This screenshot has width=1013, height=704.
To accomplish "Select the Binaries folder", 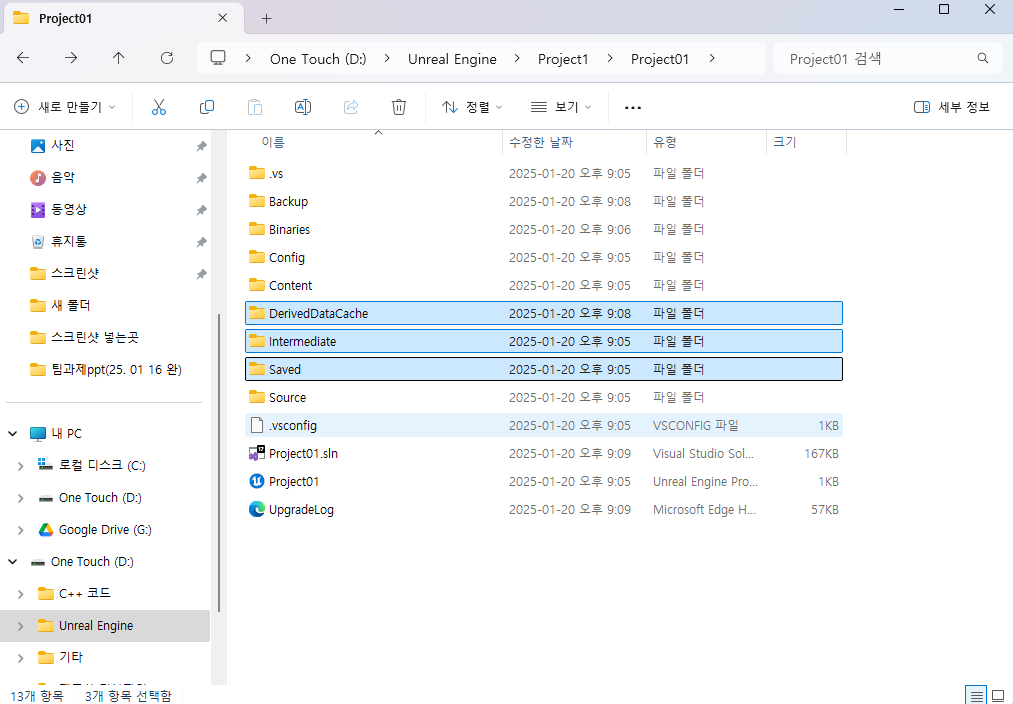I will coord(544,229).
